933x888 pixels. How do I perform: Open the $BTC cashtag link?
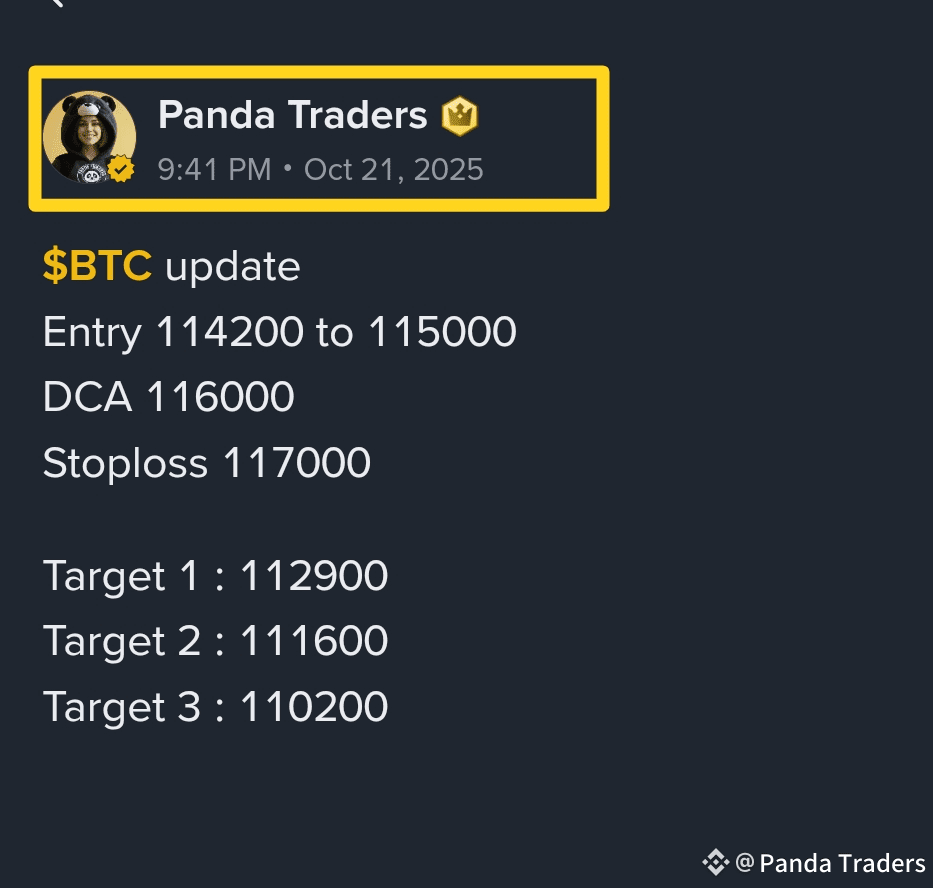tap(97, 265)
